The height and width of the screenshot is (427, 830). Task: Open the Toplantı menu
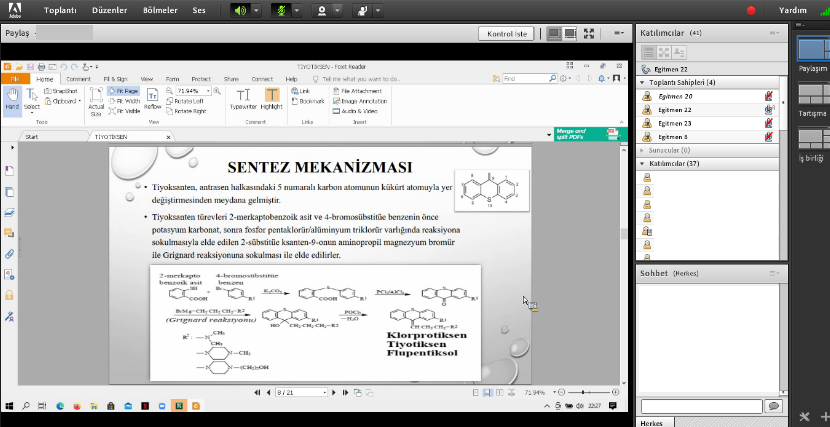click(x=60, y=10)
